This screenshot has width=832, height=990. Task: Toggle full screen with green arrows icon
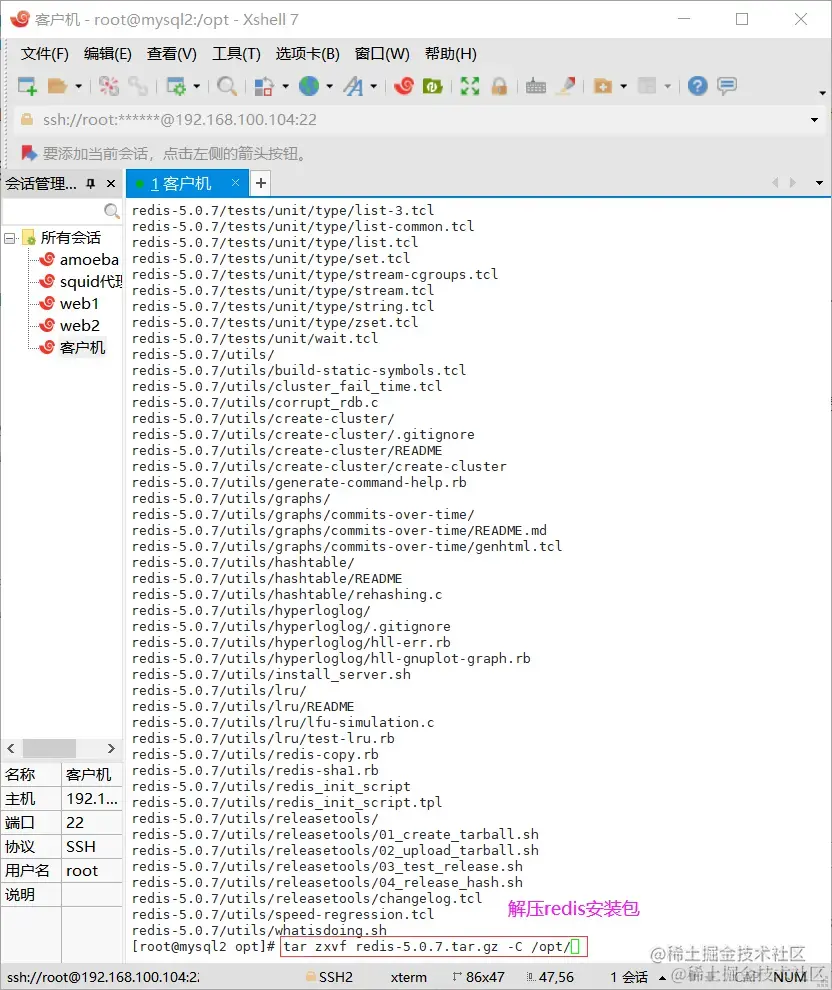click(470, 86)
